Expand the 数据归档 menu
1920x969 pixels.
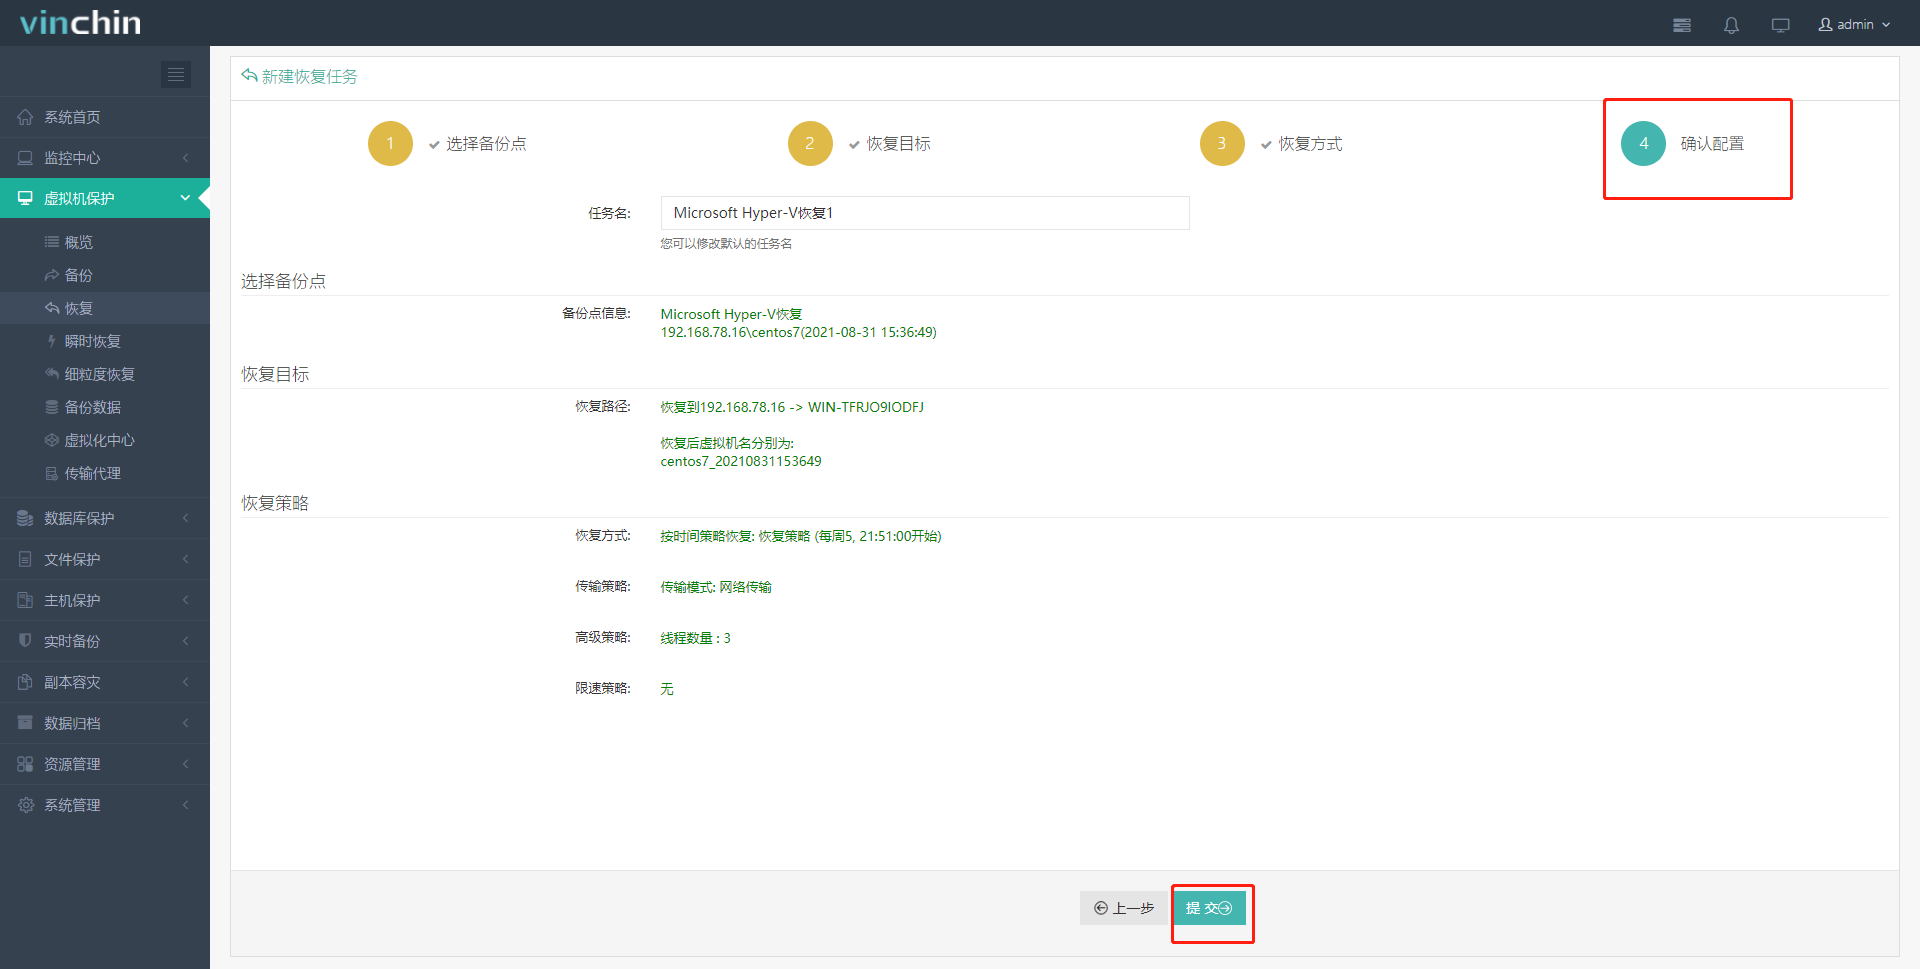(105, 723)
